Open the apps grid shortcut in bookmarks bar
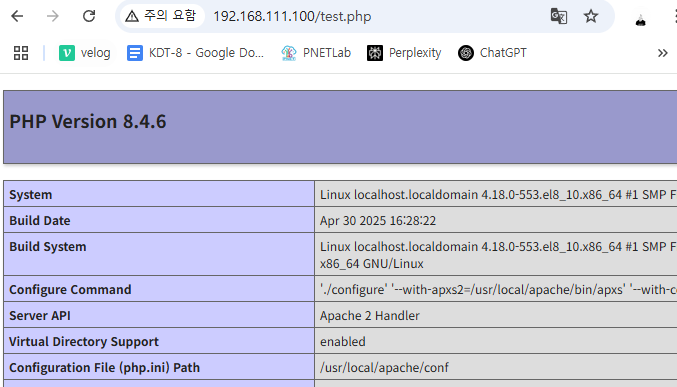This screenshot has width=677, height=387. [x=21, y=53]
